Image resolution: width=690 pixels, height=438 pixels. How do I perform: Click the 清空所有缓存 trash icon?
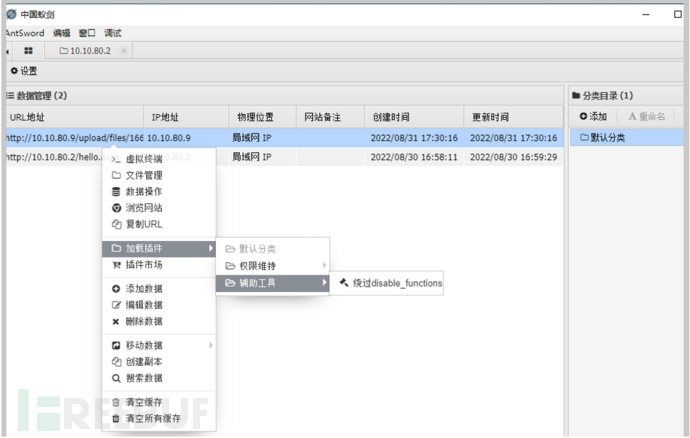coord(116,419)
